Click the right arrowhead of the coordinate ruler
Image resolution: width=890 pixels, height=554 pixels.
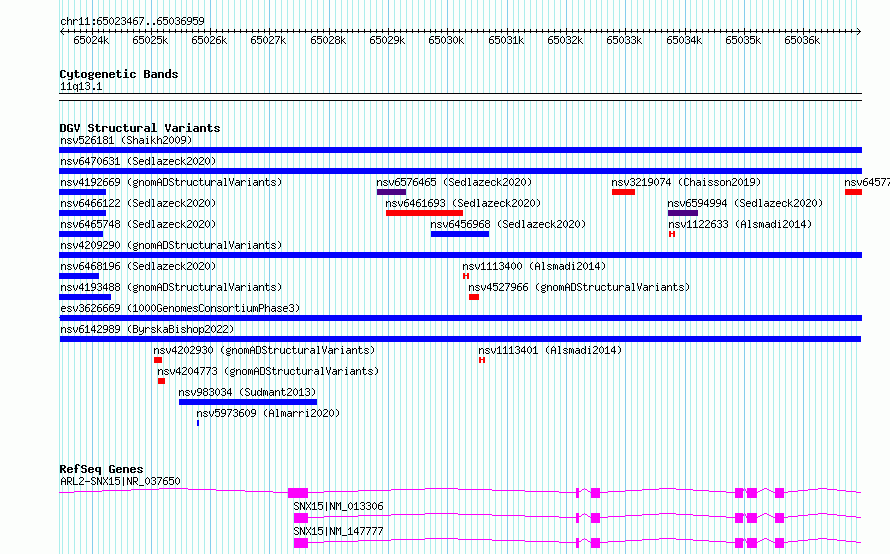click(858, 31)
